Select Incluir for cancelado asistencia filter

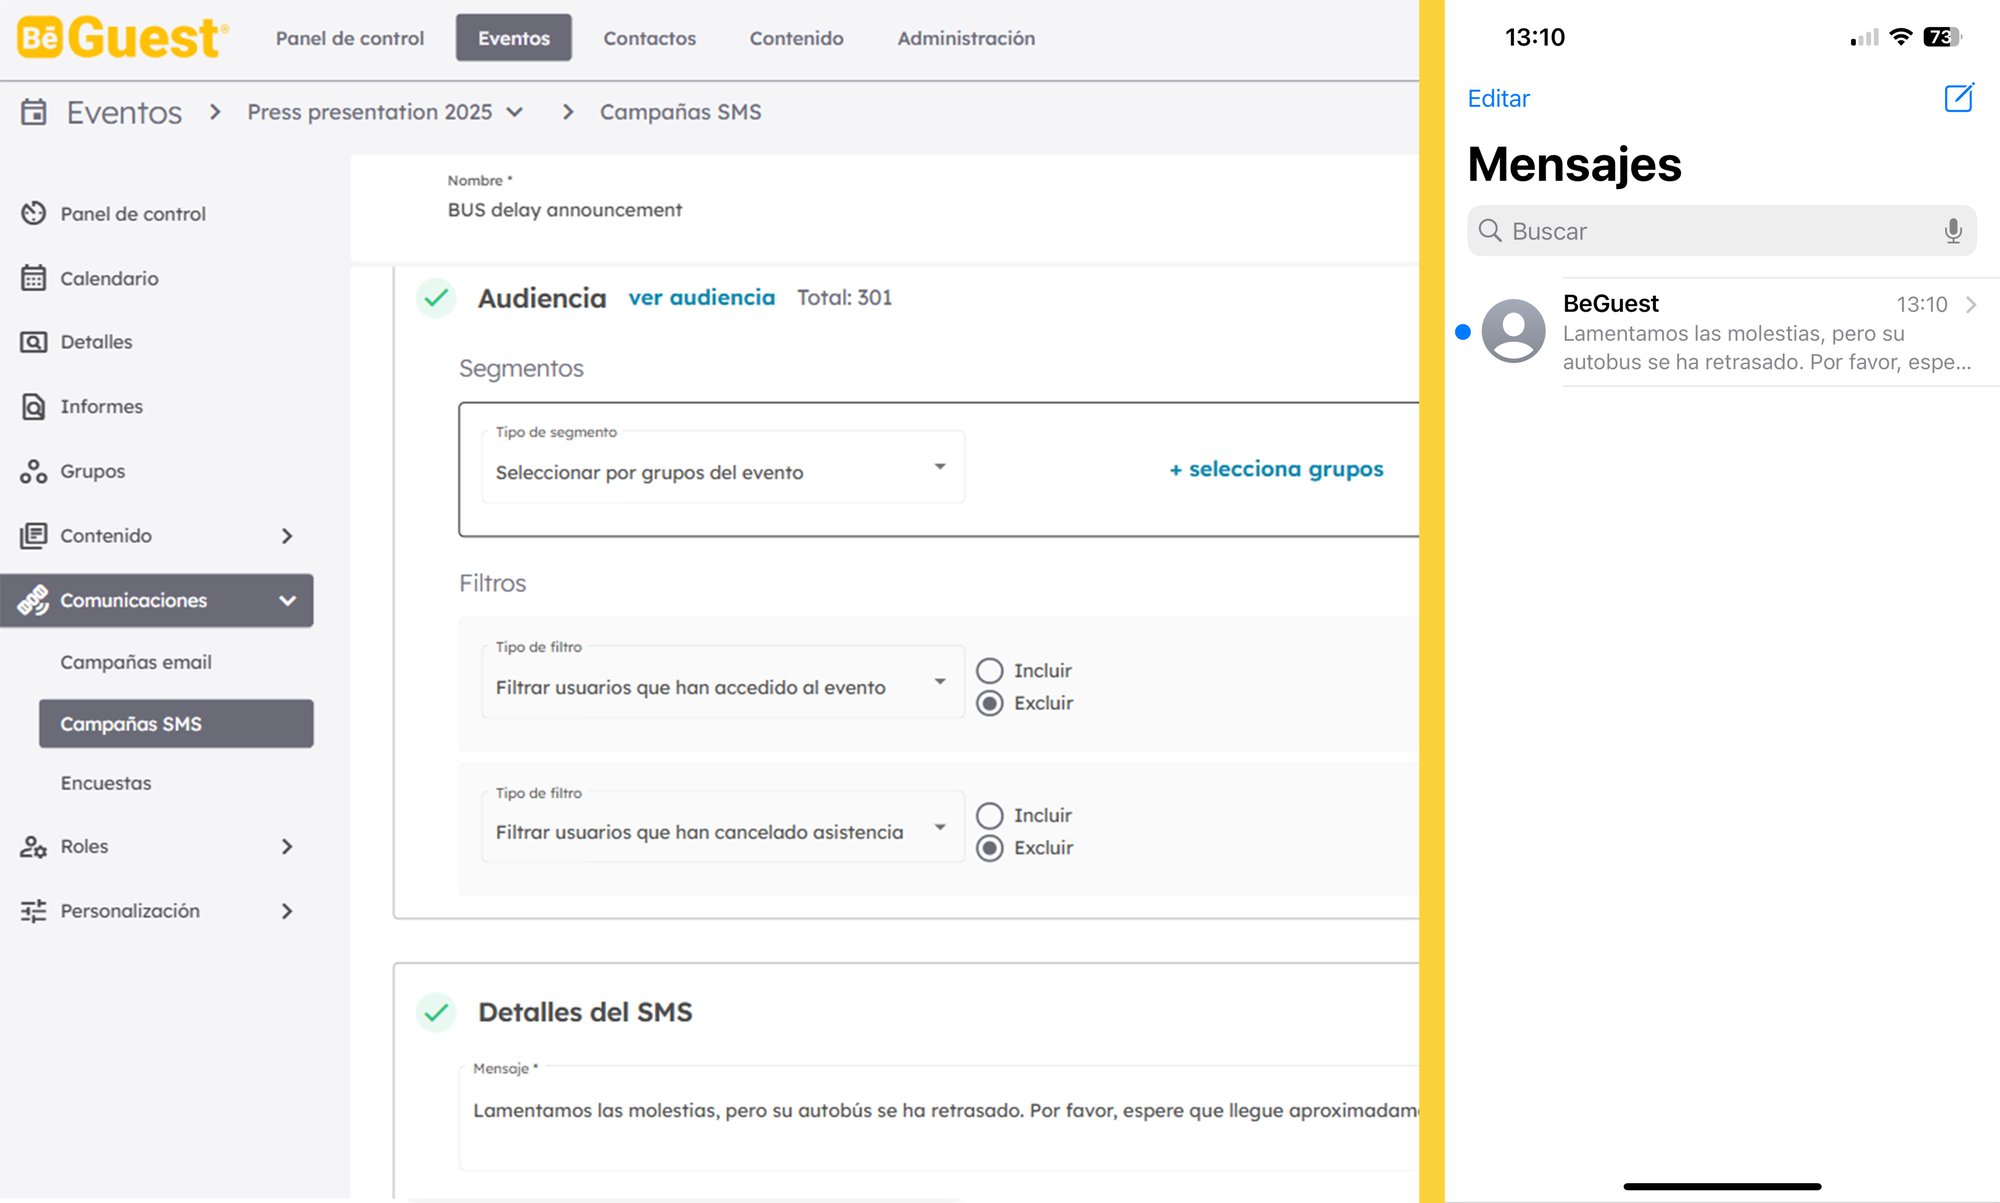[990, 816]
